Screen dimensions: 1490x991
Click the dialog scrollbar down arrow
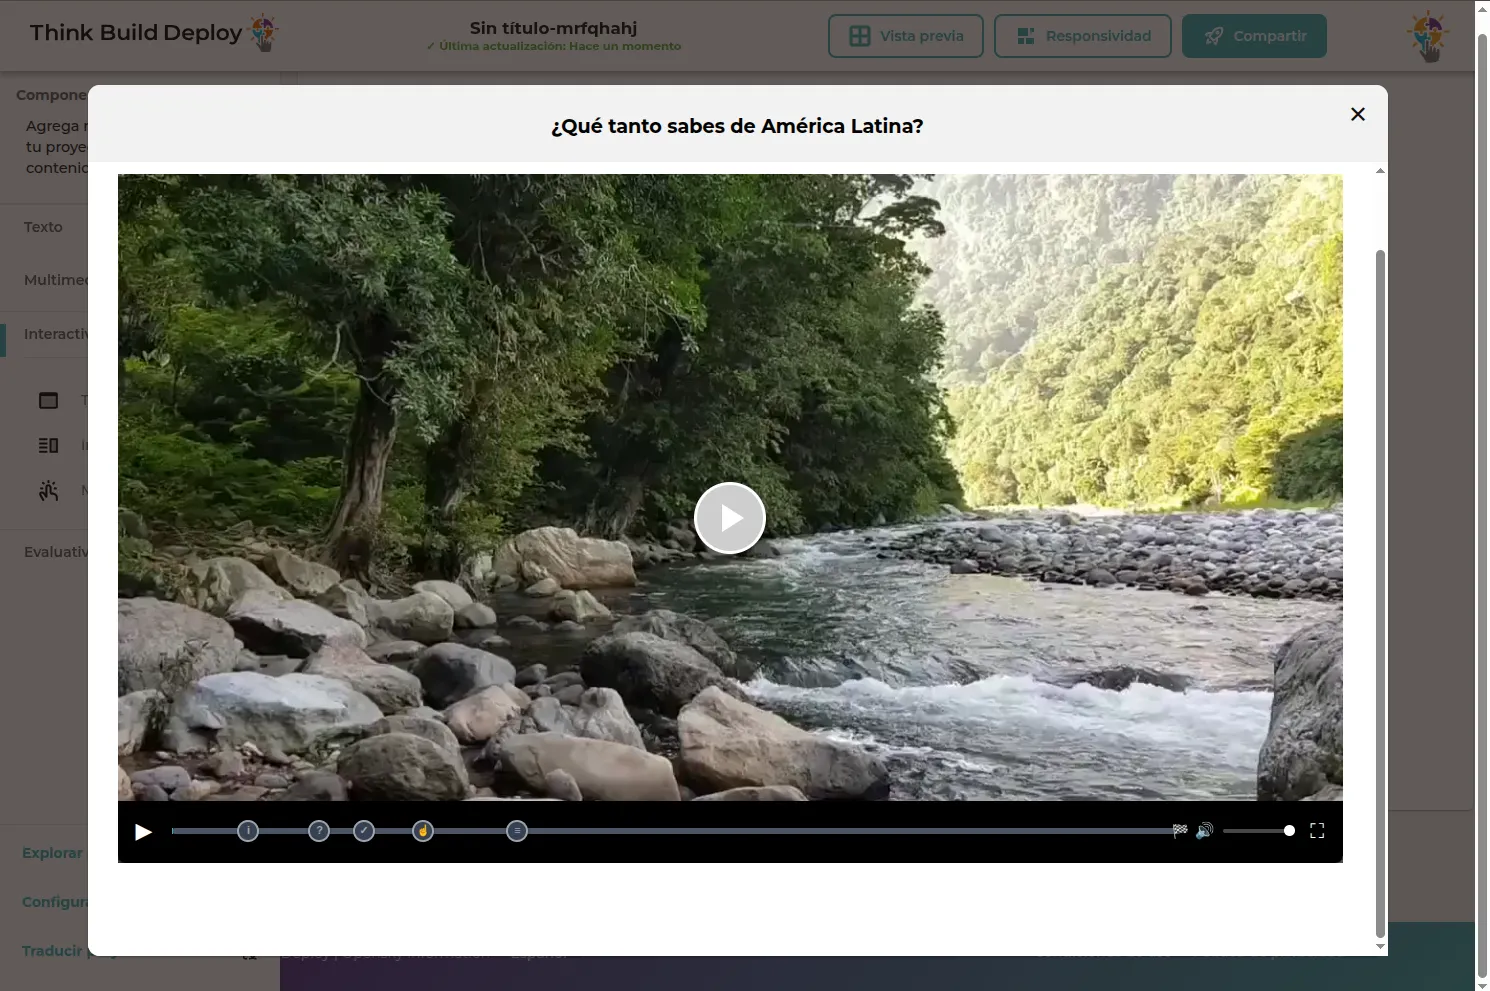click(x=1380, y=947)
